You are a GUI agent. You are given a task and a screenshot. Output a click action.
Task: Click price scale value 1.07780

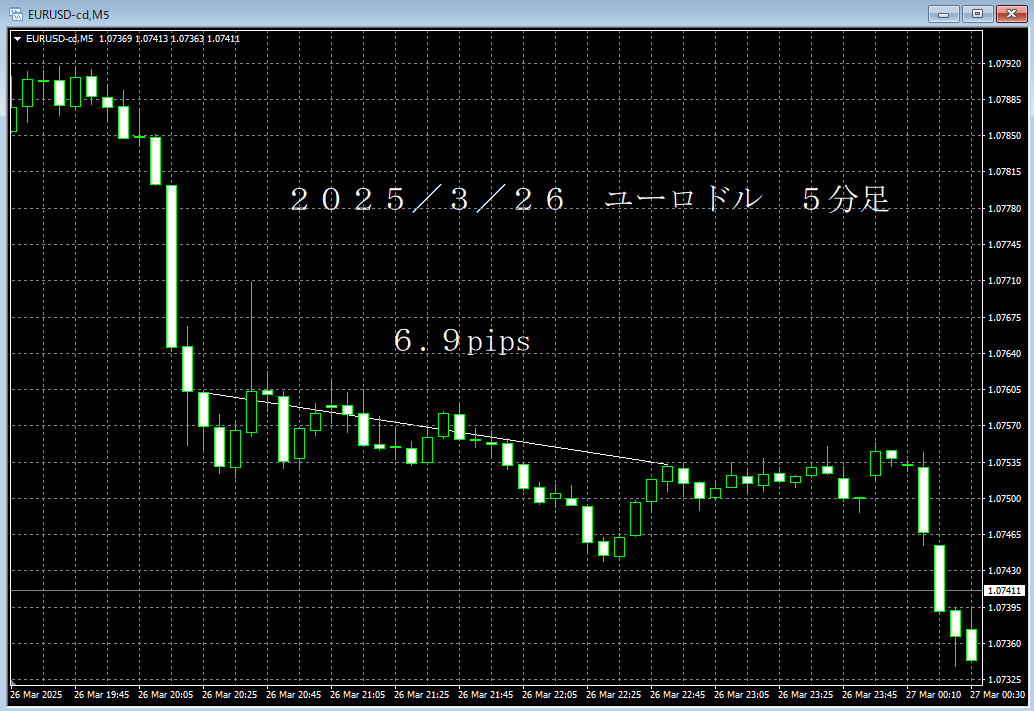click(x=1004, y=208)
